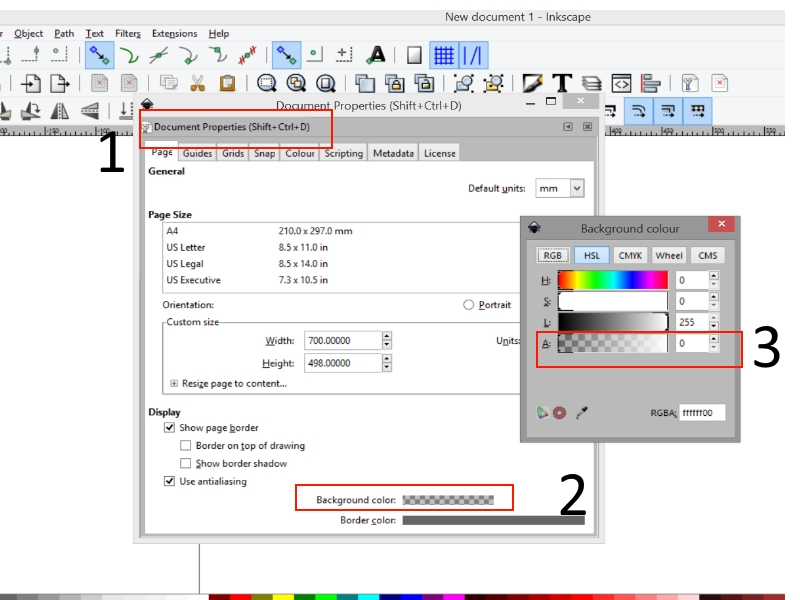Toggle the snap to grid icon
The width and height of the screenshot is (800, 600).
click(x=444, y=54)
